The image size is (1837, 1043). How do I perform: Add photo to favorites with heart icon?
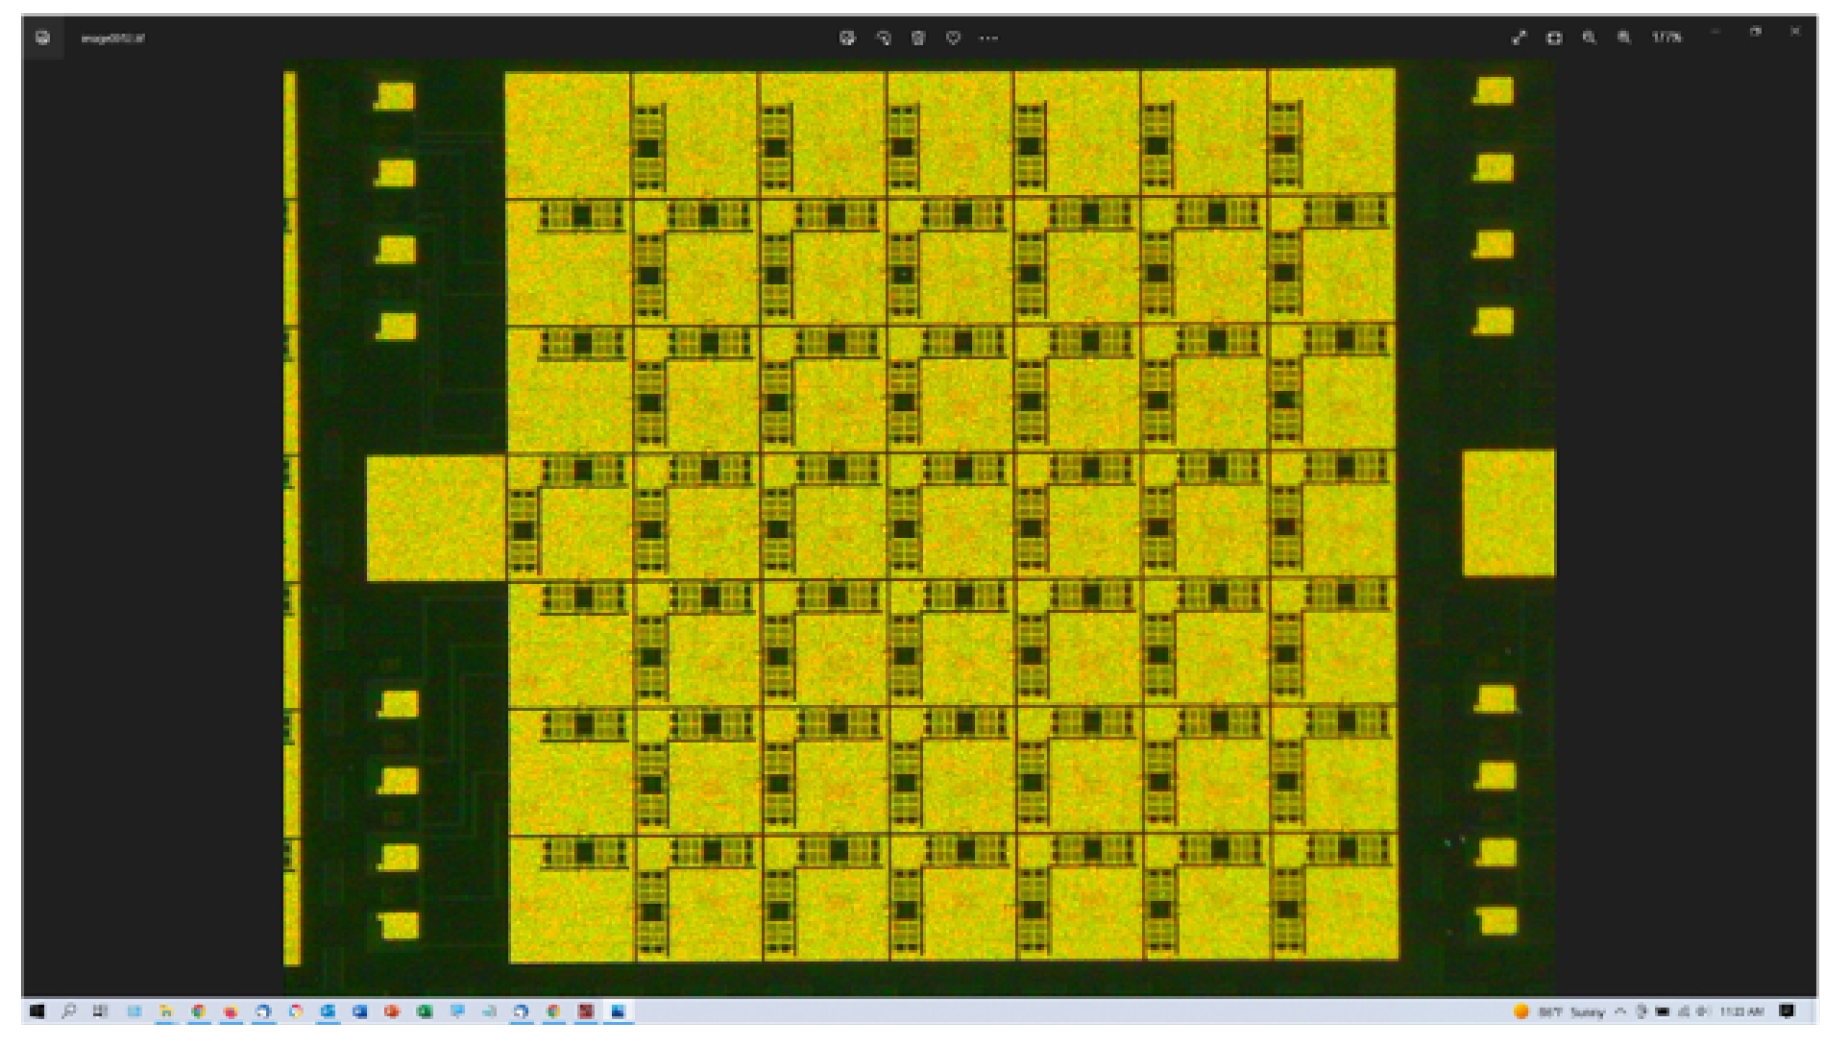(x=953, y=38)
